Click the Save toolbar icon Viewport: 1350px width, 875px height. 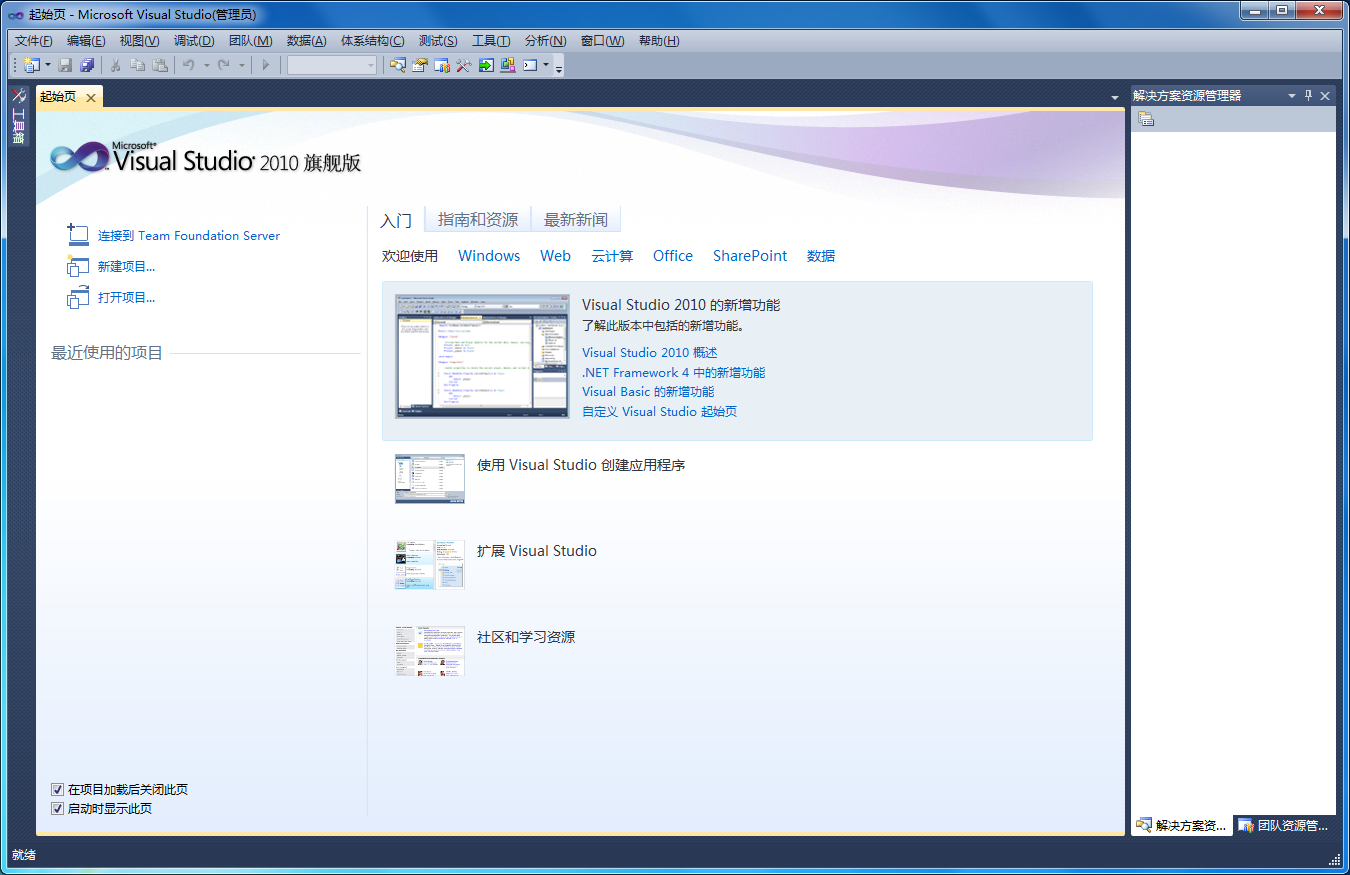[x=65, y=65]
